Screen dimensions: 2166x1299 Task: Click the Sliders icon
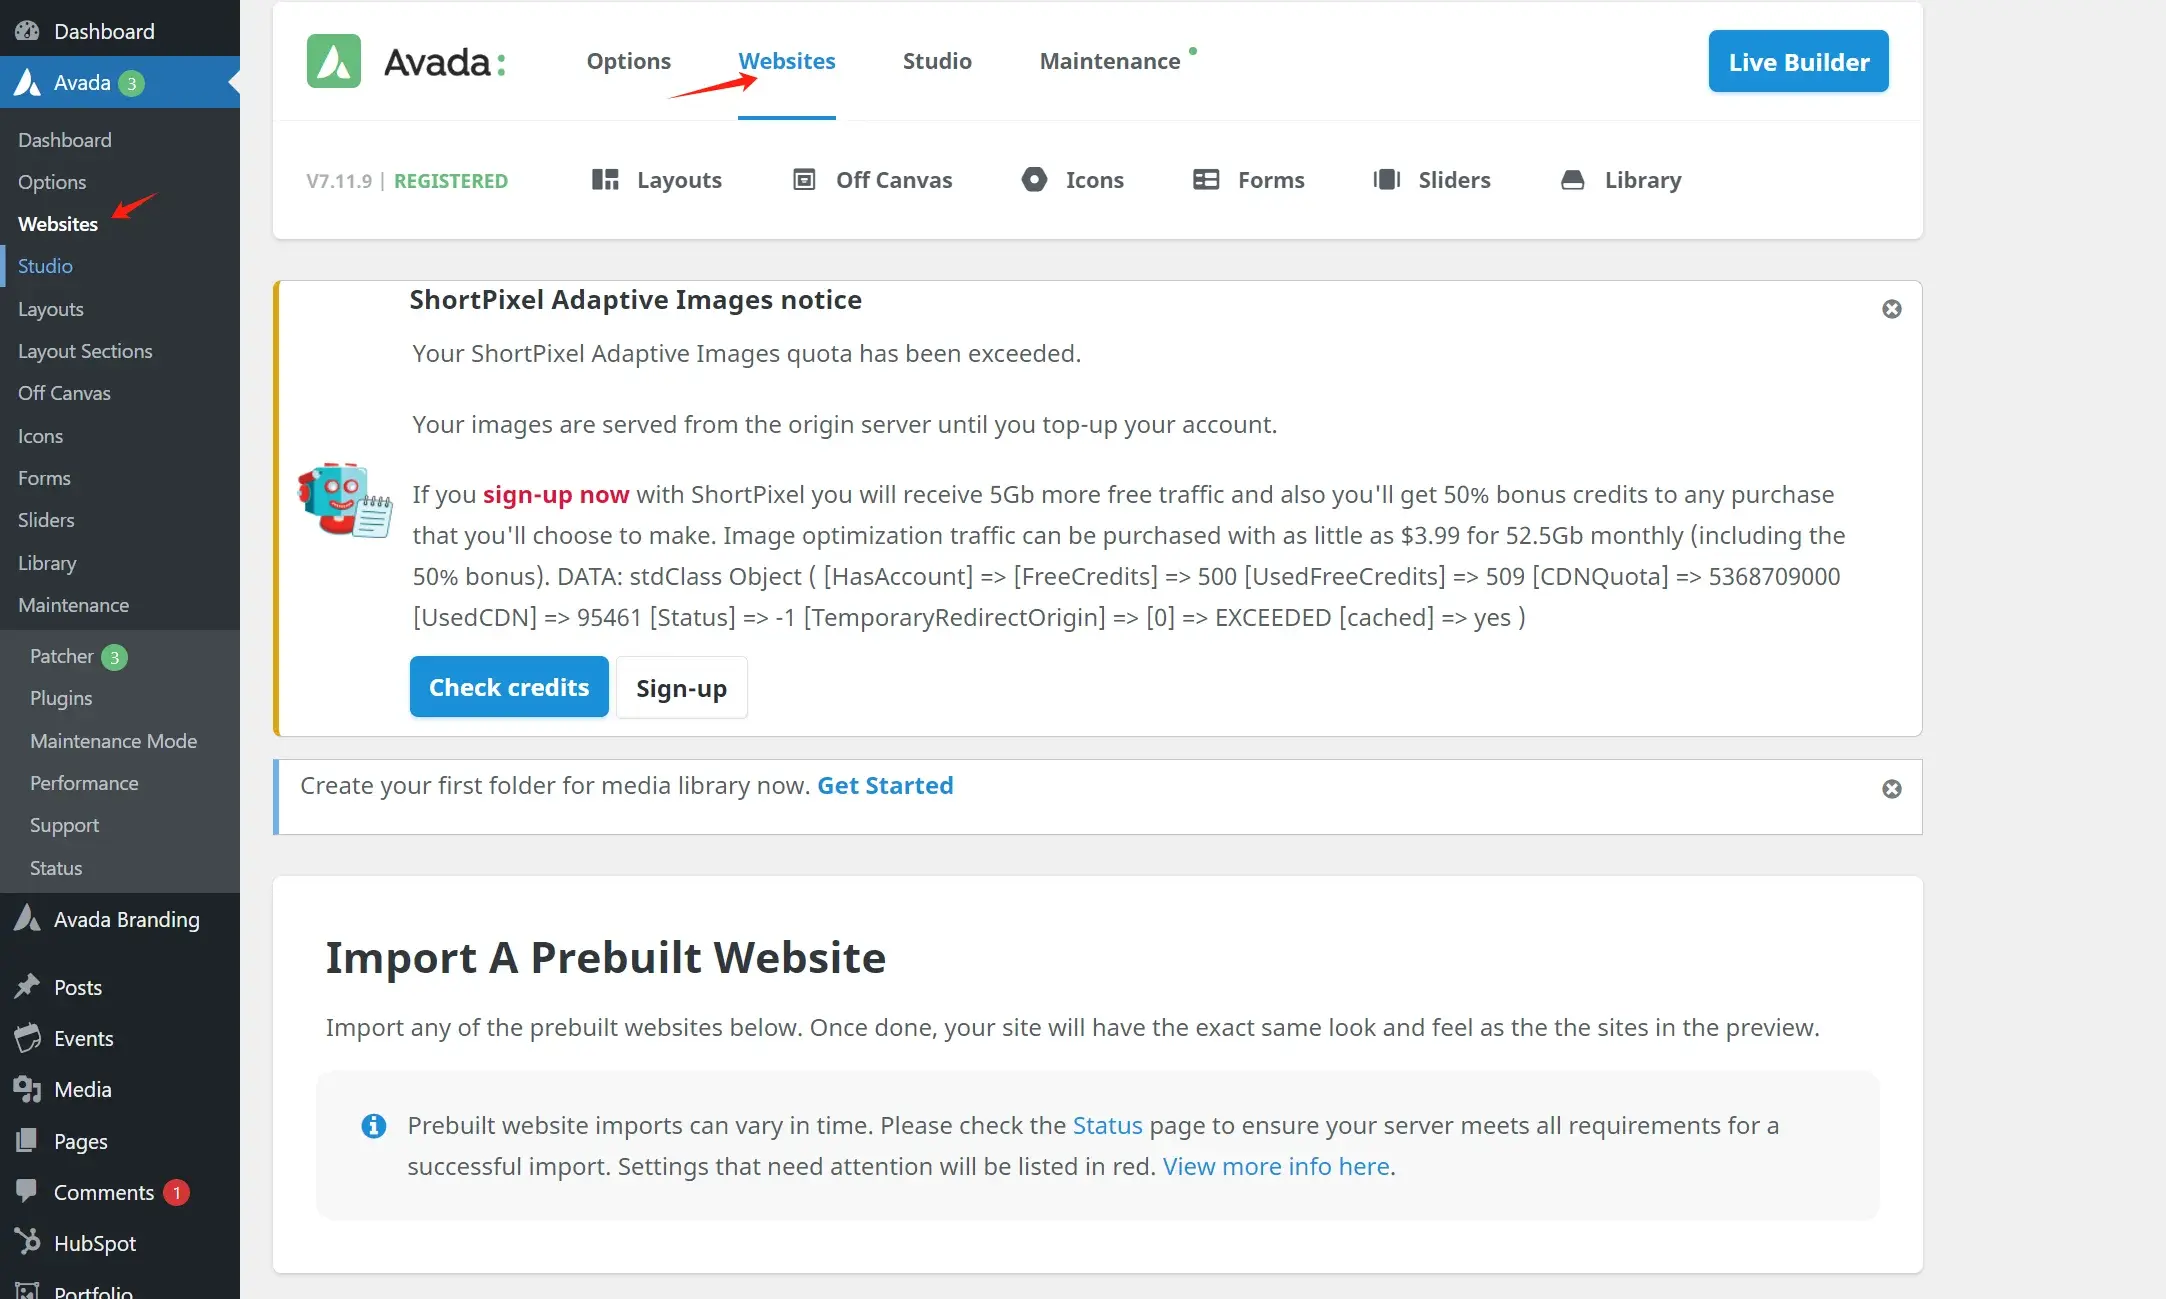[1386, 180]
